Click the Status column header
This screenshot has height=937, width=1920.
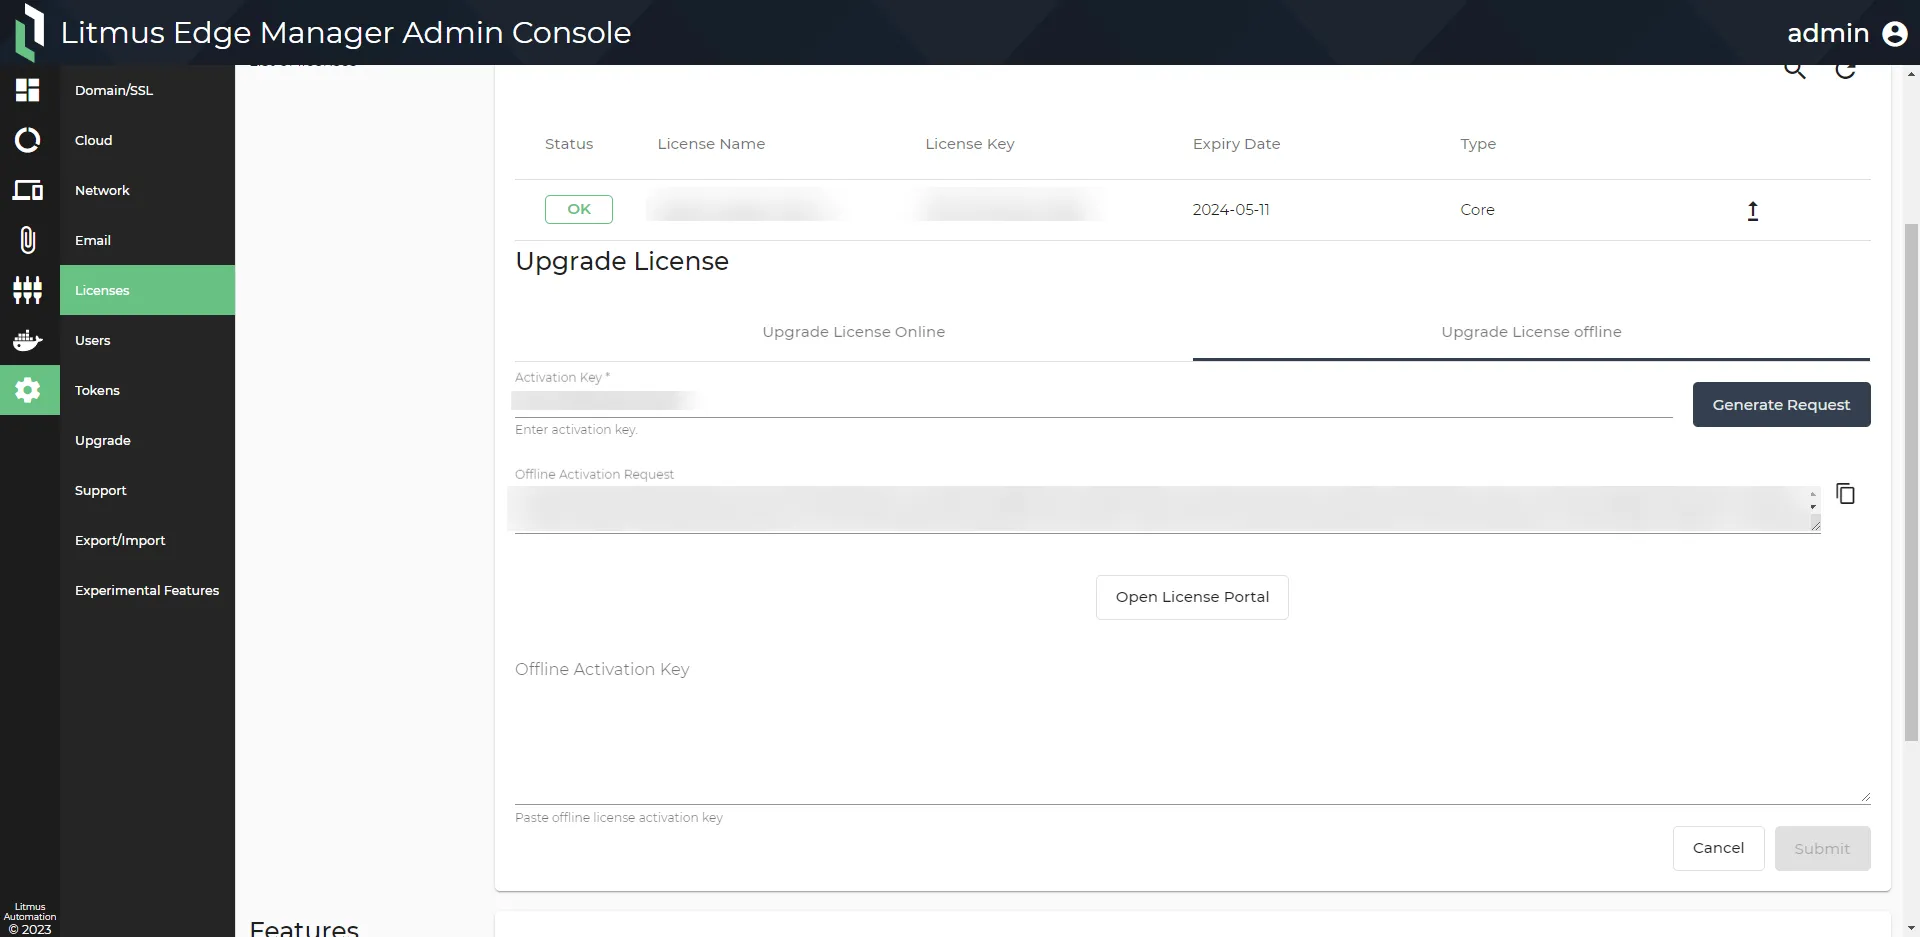pyautogui.click(x=569, y=144)
